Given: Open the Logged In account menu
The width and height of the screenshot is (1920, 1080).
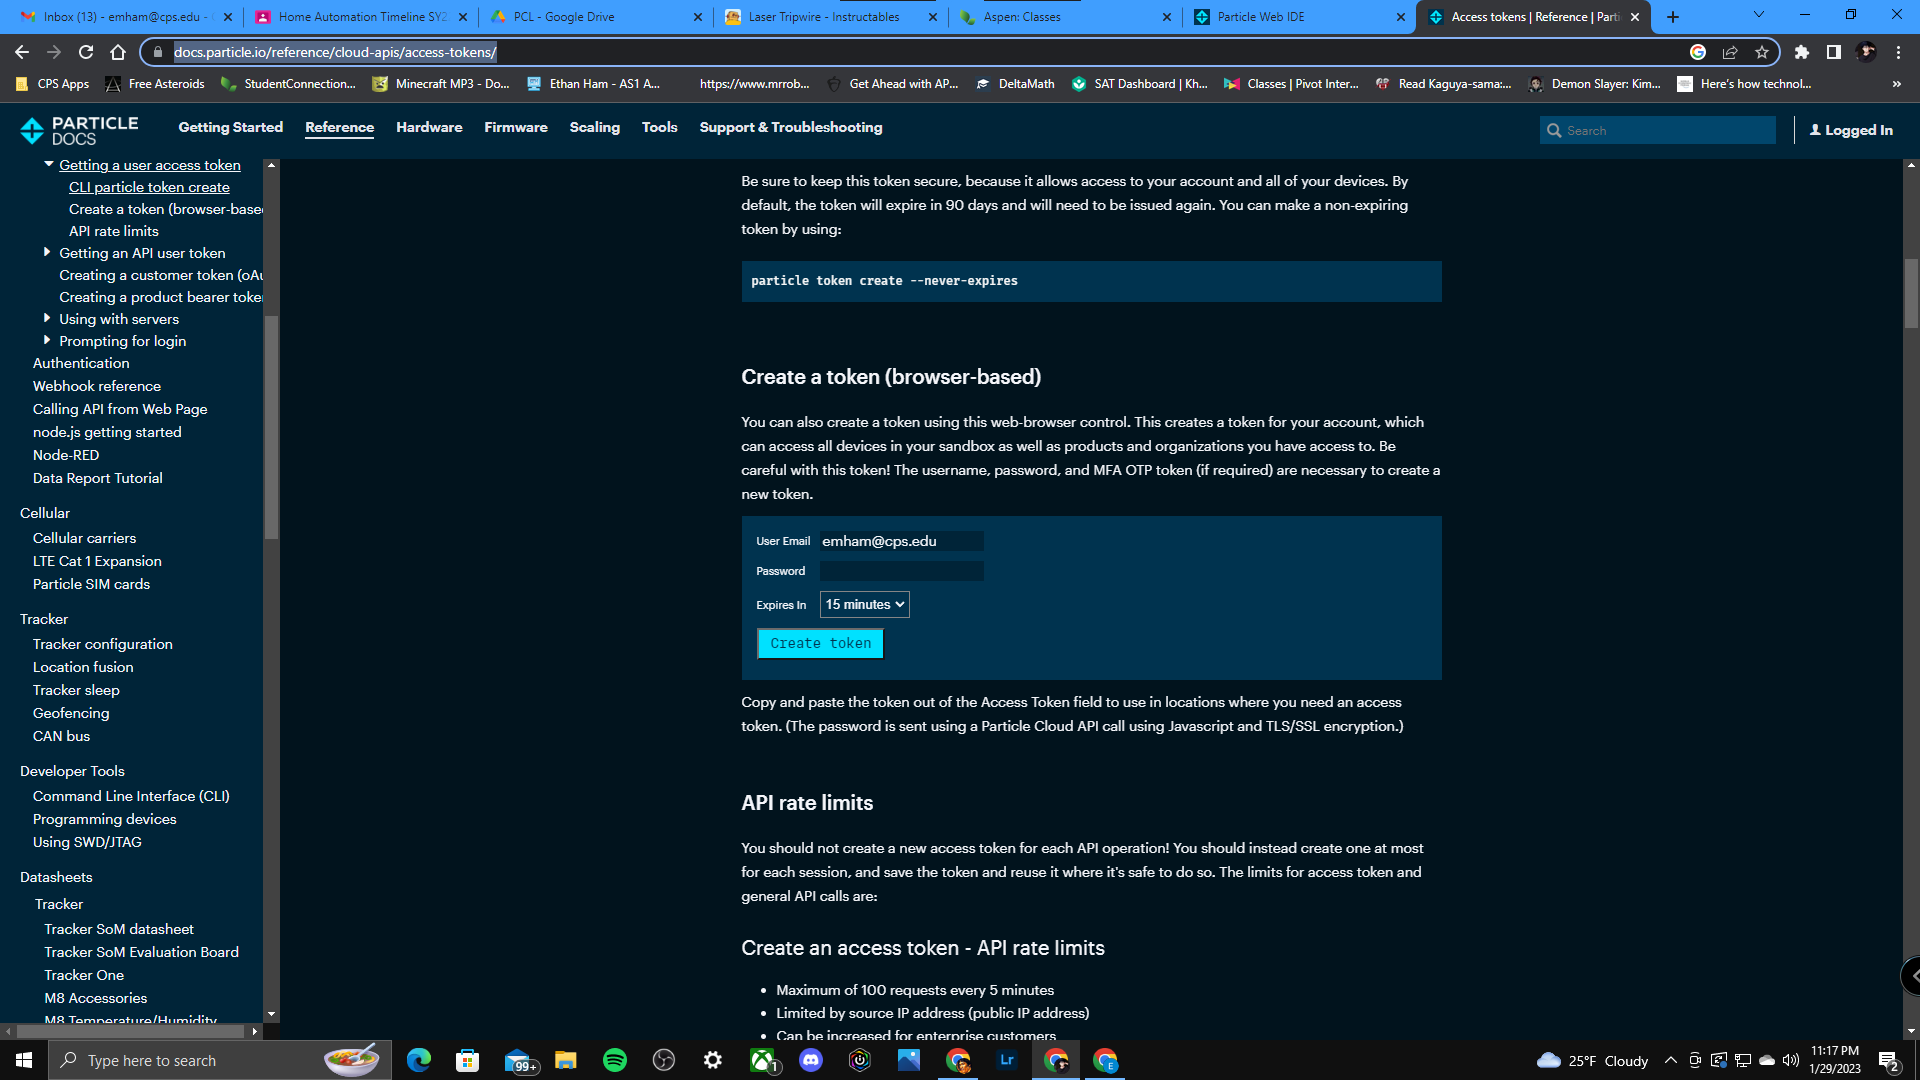Looking at the screenshot, I should click(x=1851, y=130).
